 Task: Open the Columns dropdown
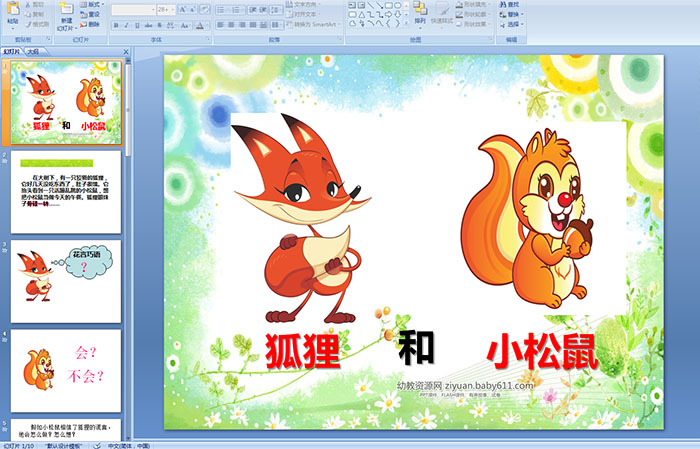coord(277,25)
